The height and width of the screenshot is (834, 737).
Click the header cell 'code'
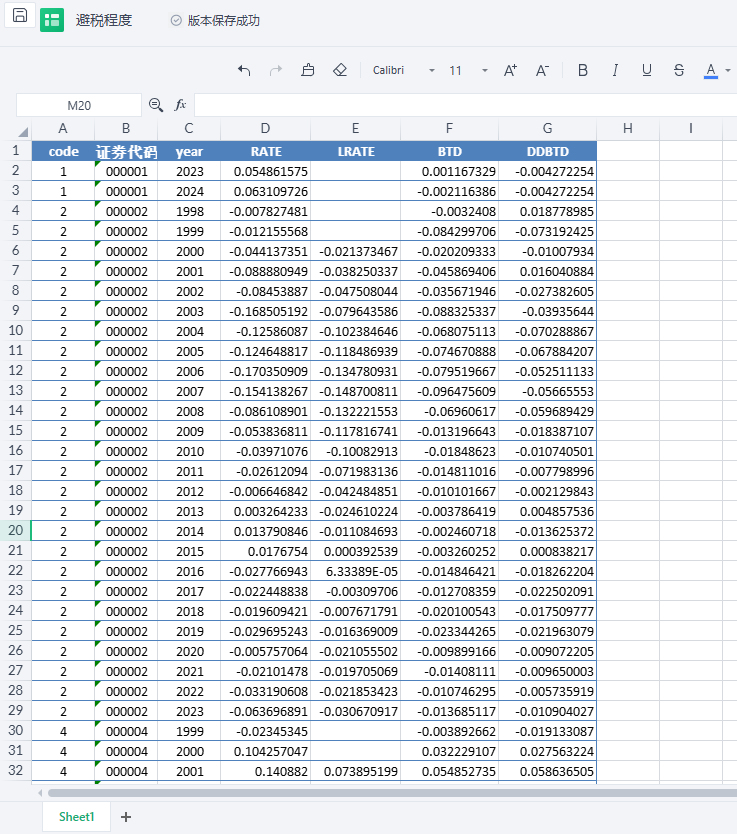63,152
